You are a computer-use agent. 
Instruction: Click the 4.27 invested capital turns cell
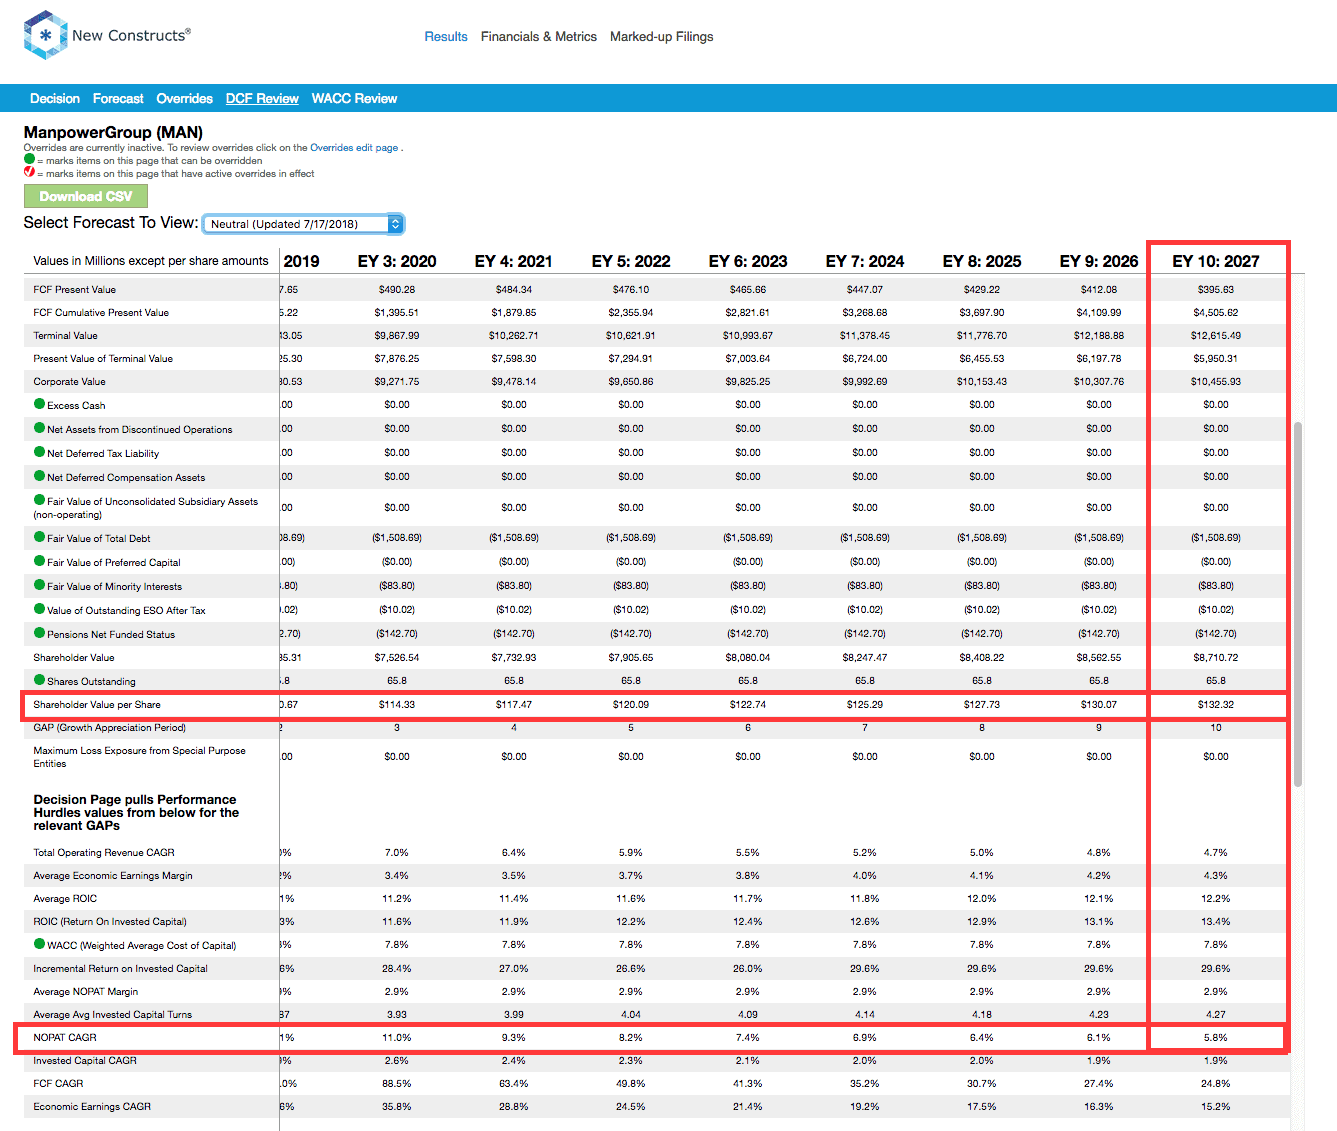click(1216, 1014)
